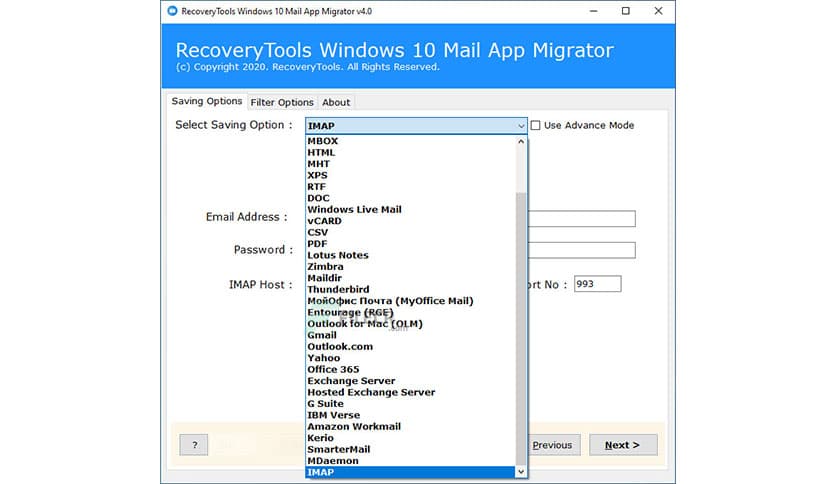Image resolution: width=836 pixels, height=484 pixels.
Task: Choose MDaemon as saving option
Action: (411, 461)
